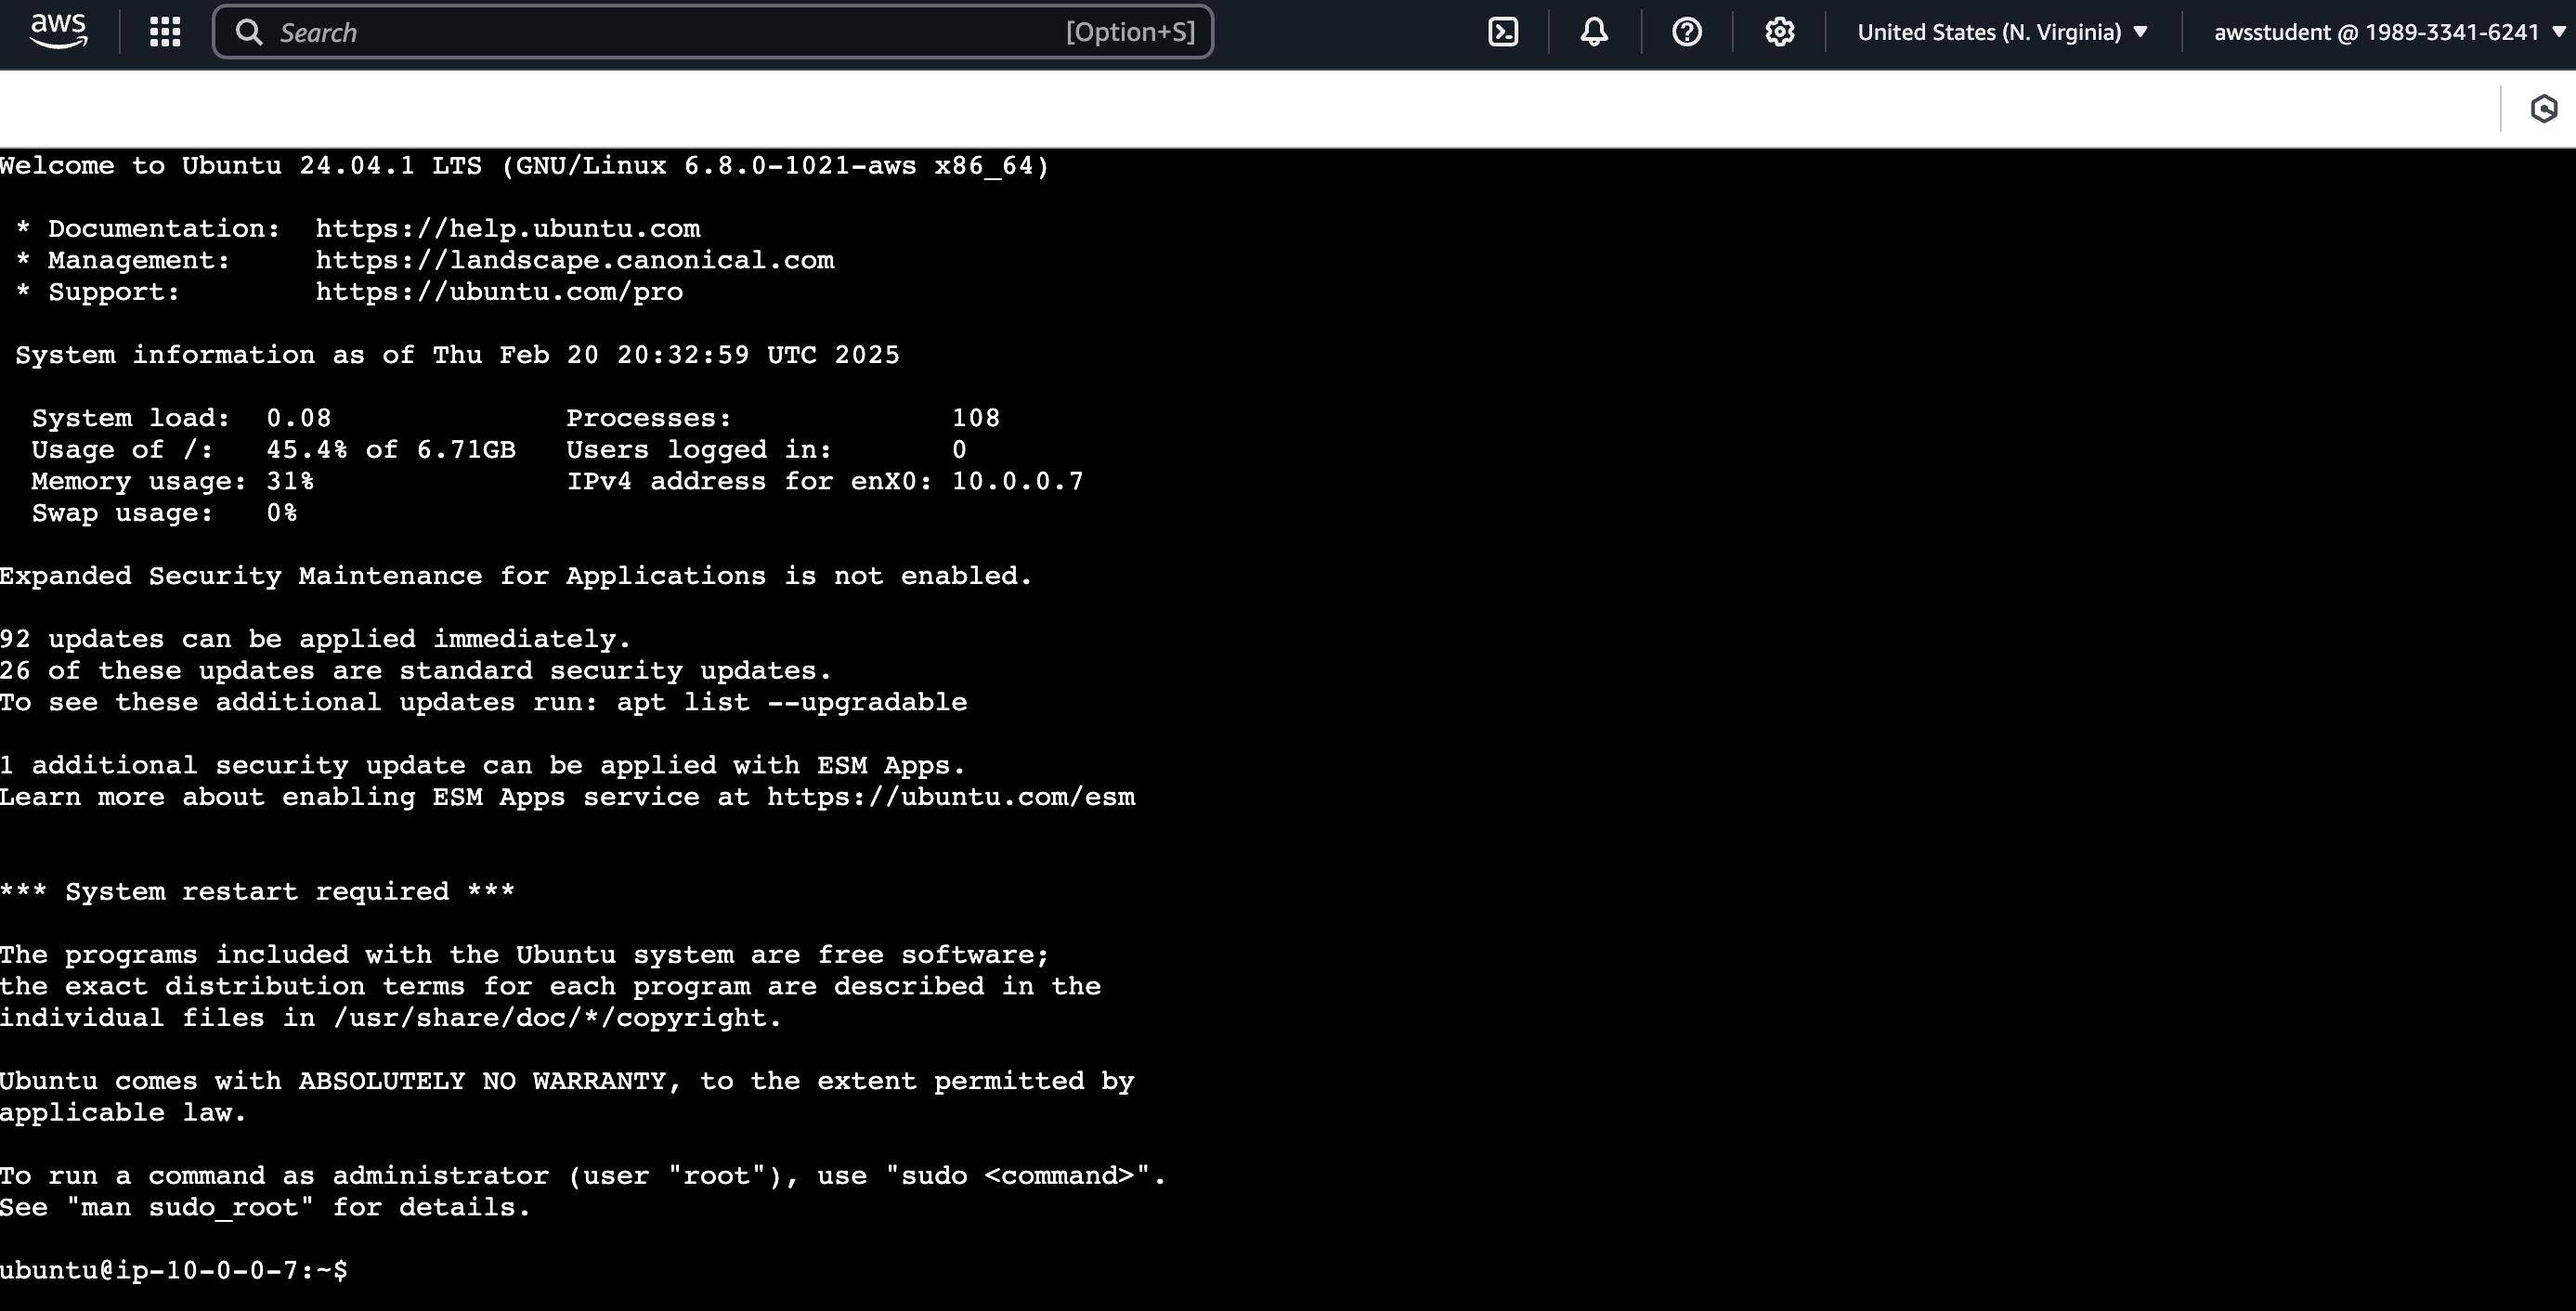2576x1311 pixels.
Task: Click the https://help.ubuntu.com documentation URL
Action: [508, 228]
